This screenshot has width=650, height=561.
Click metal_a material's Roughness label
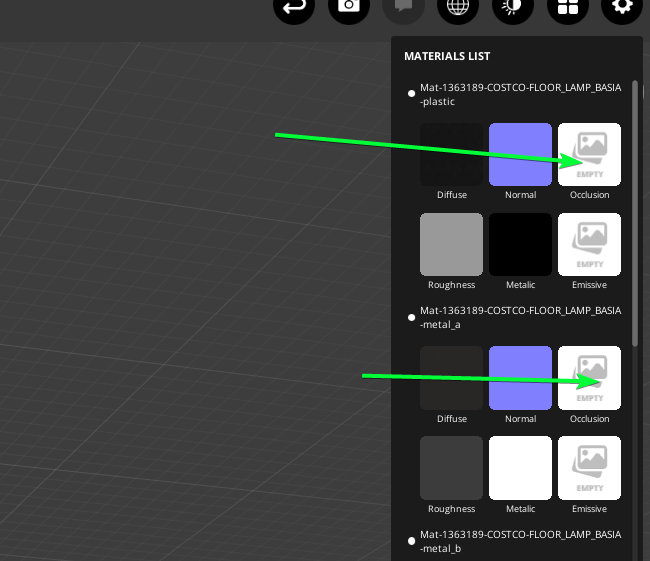tap(451, 509)
